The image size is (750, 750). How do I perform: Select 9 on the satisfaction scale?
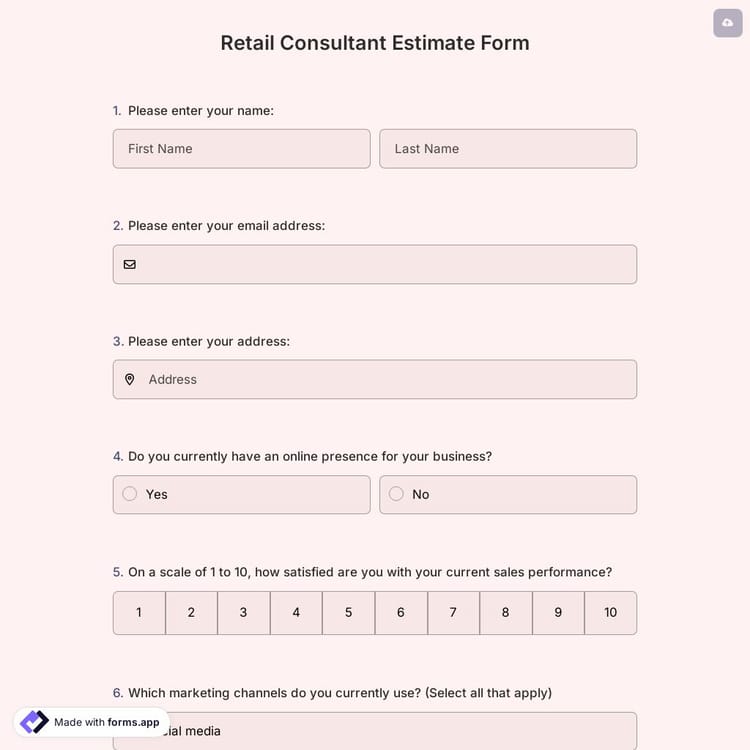tap(558, 612)
